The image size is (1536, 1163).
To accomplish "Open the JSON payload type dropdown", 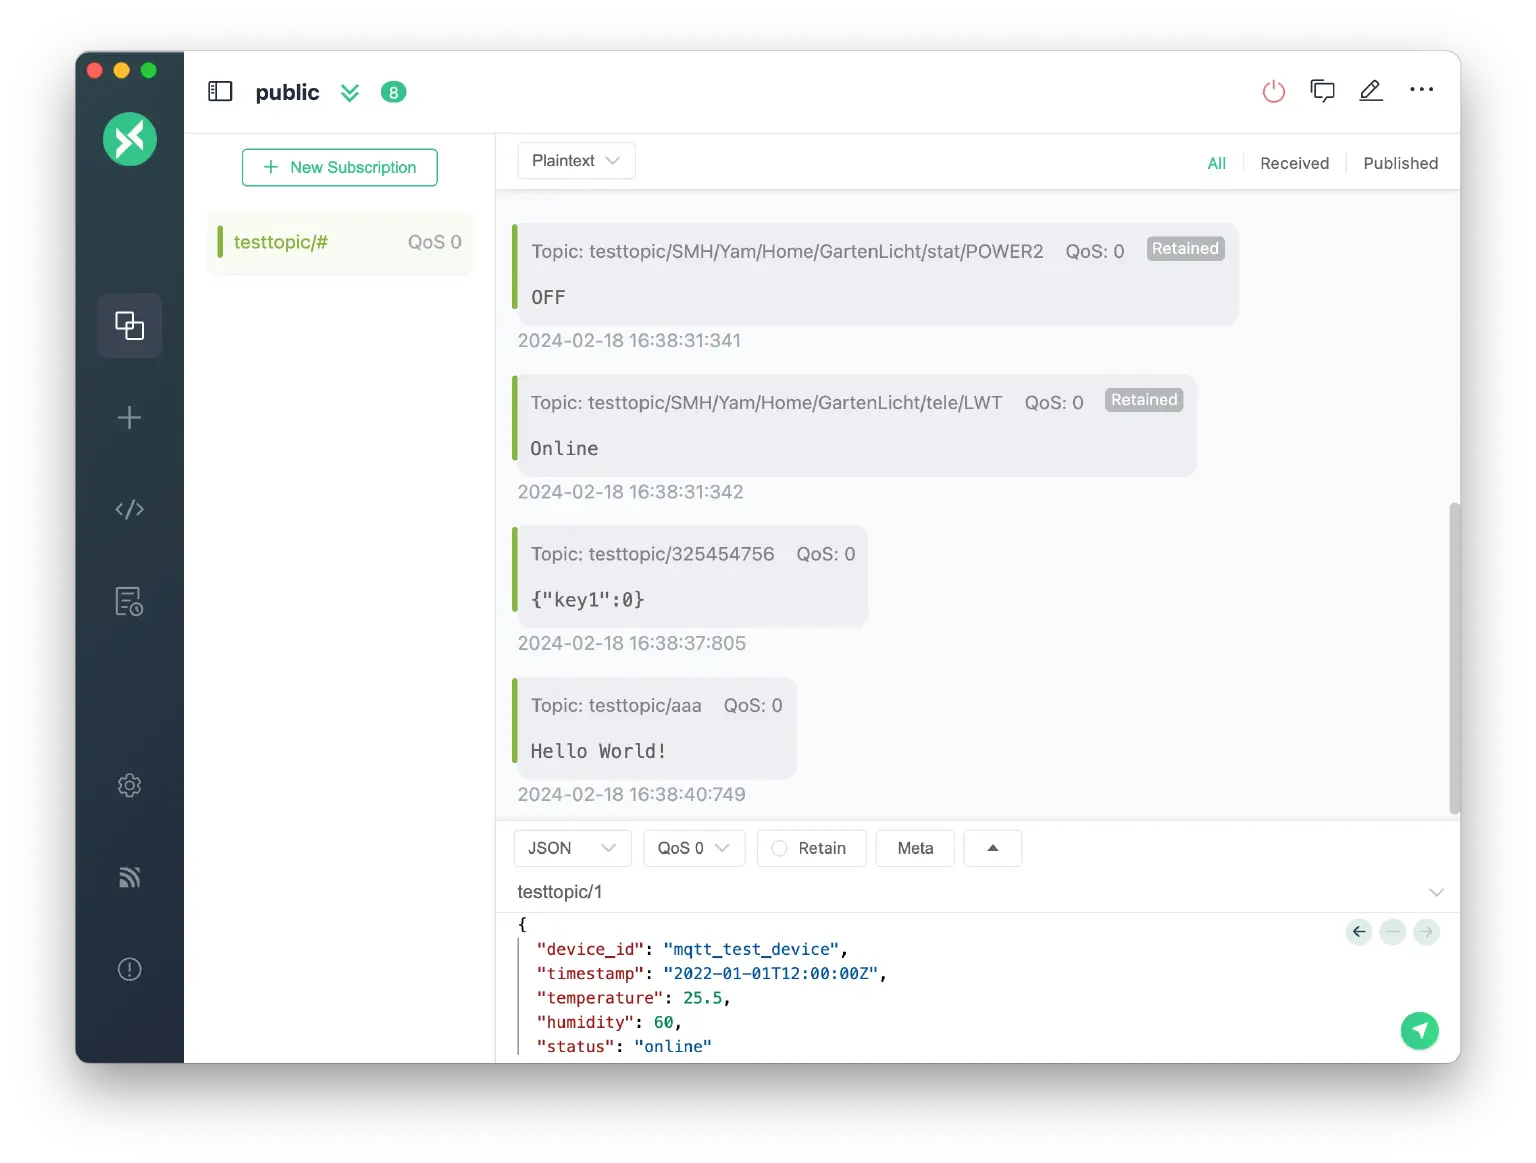I will 572,848.
